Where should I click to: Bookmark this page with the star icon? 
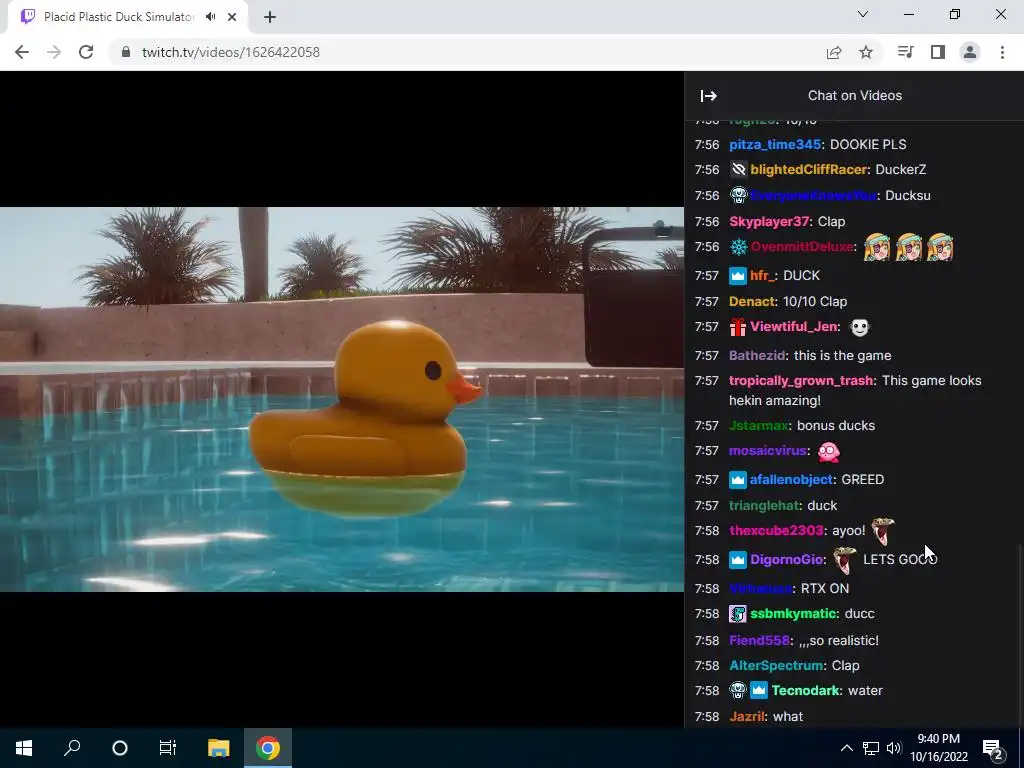[x=866, y=52]
